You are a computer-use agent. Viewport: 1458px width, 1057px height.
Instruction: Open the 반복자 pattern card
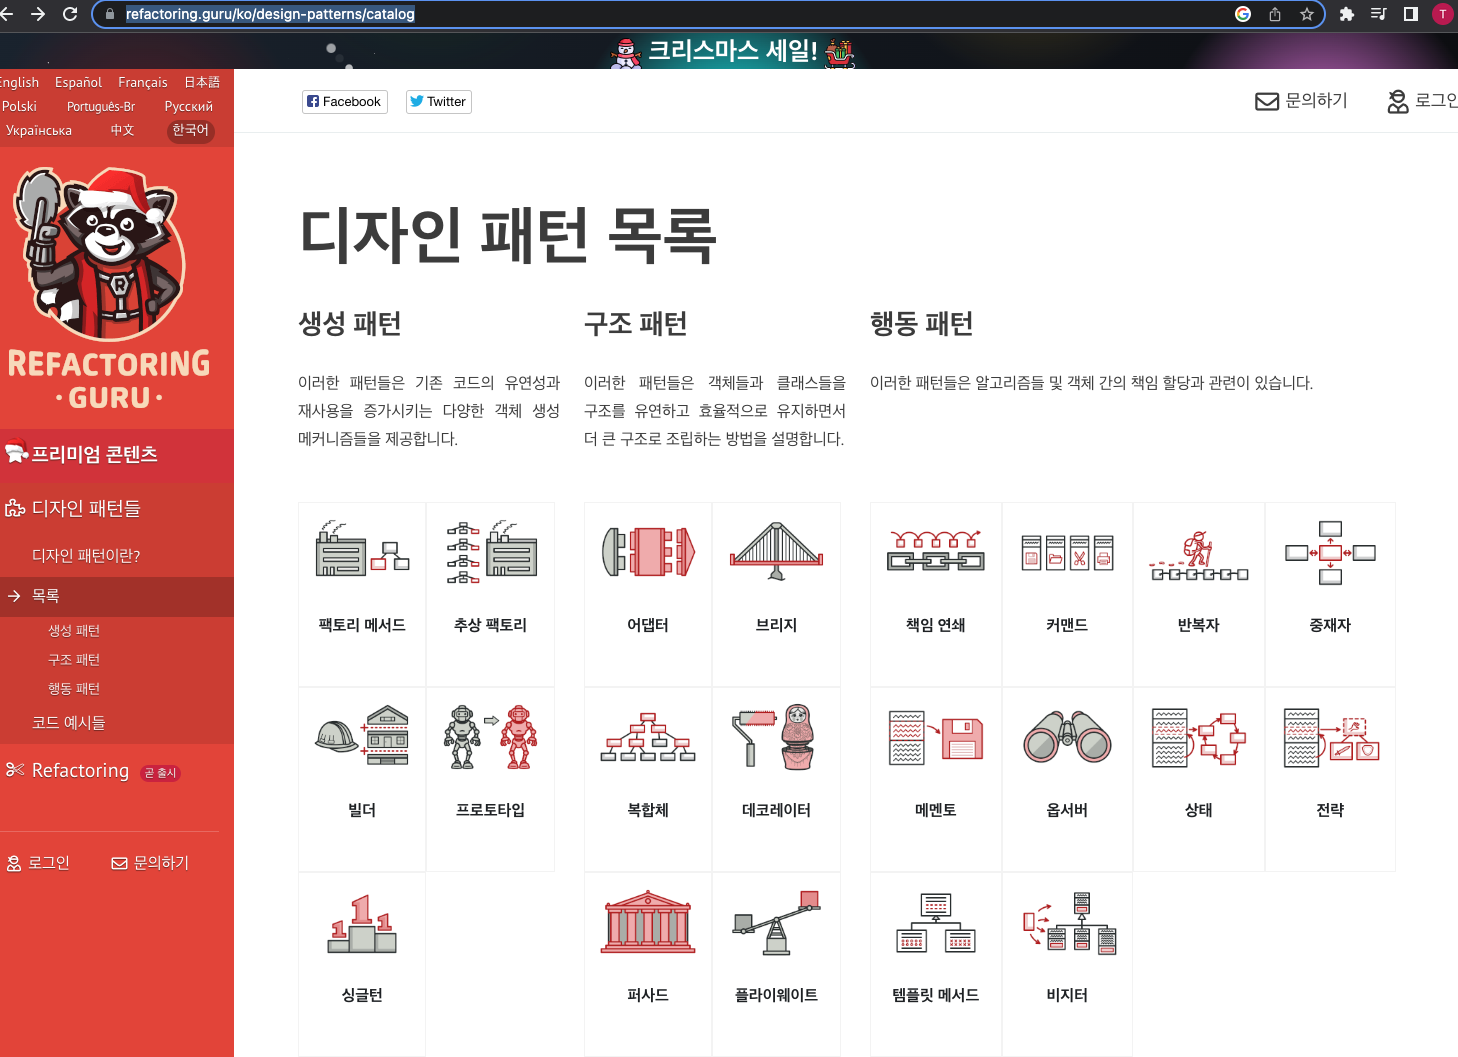pos(1198,594)
